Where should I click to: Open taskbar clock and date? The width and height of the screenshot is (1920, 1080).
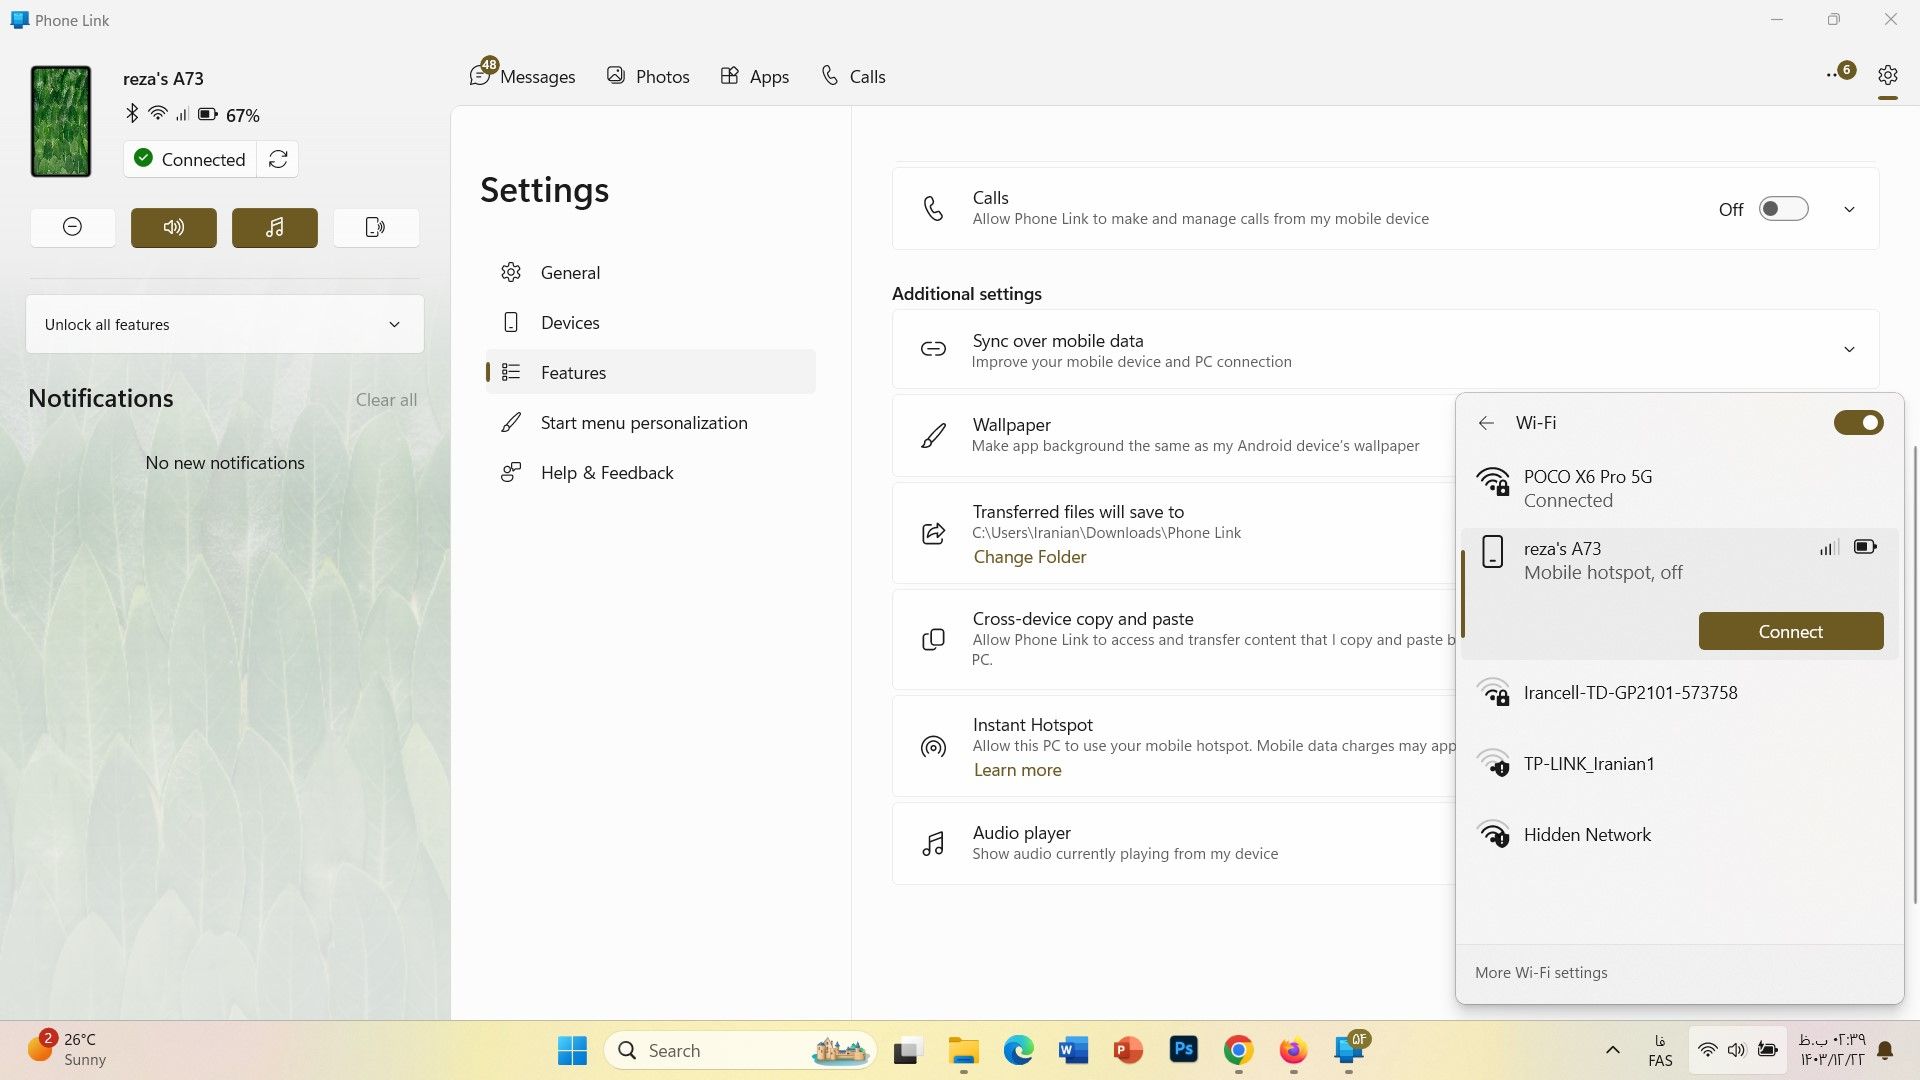pyautogui.click(x=1832, y=1050)
